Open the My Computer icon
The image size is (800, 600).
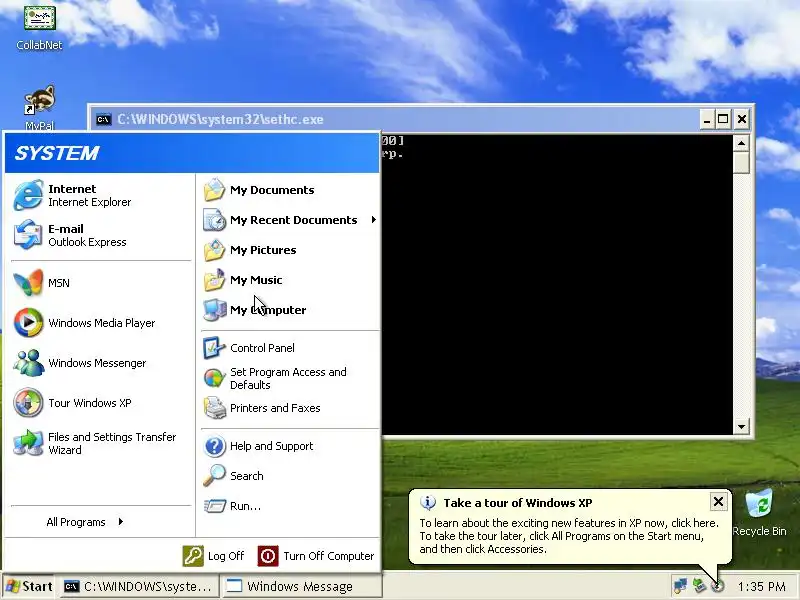[214, 310]
